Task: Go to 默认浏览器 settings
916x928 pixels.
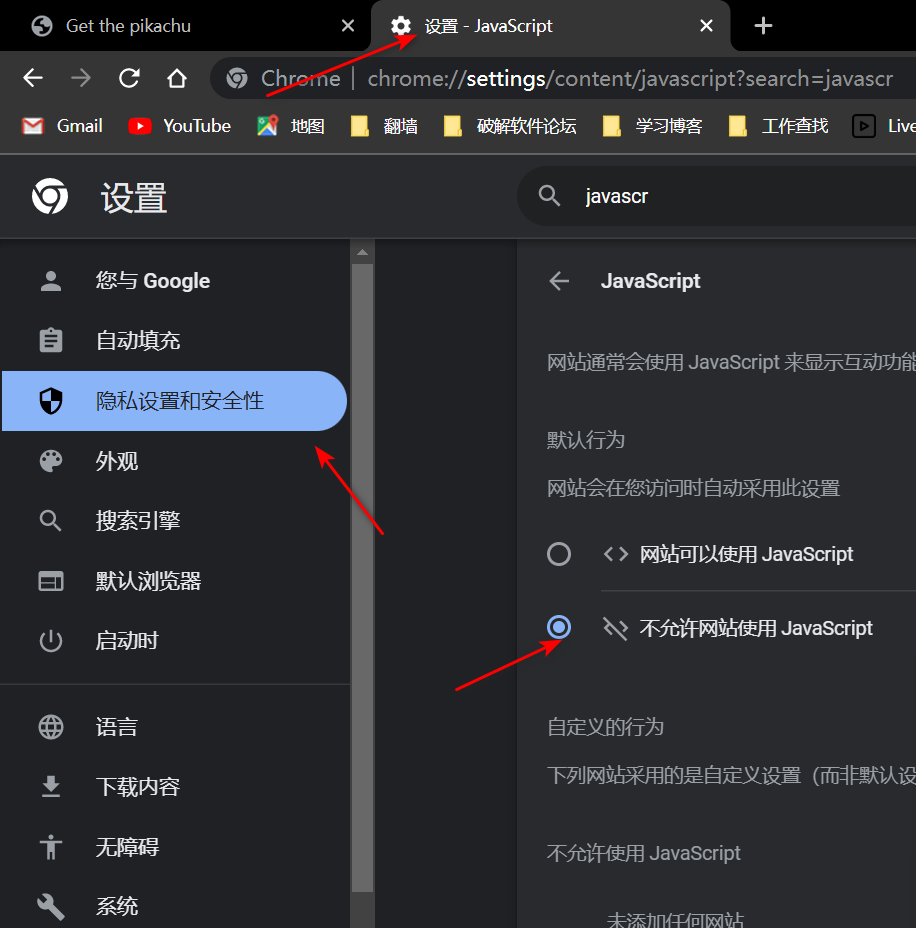Action: 148,581
